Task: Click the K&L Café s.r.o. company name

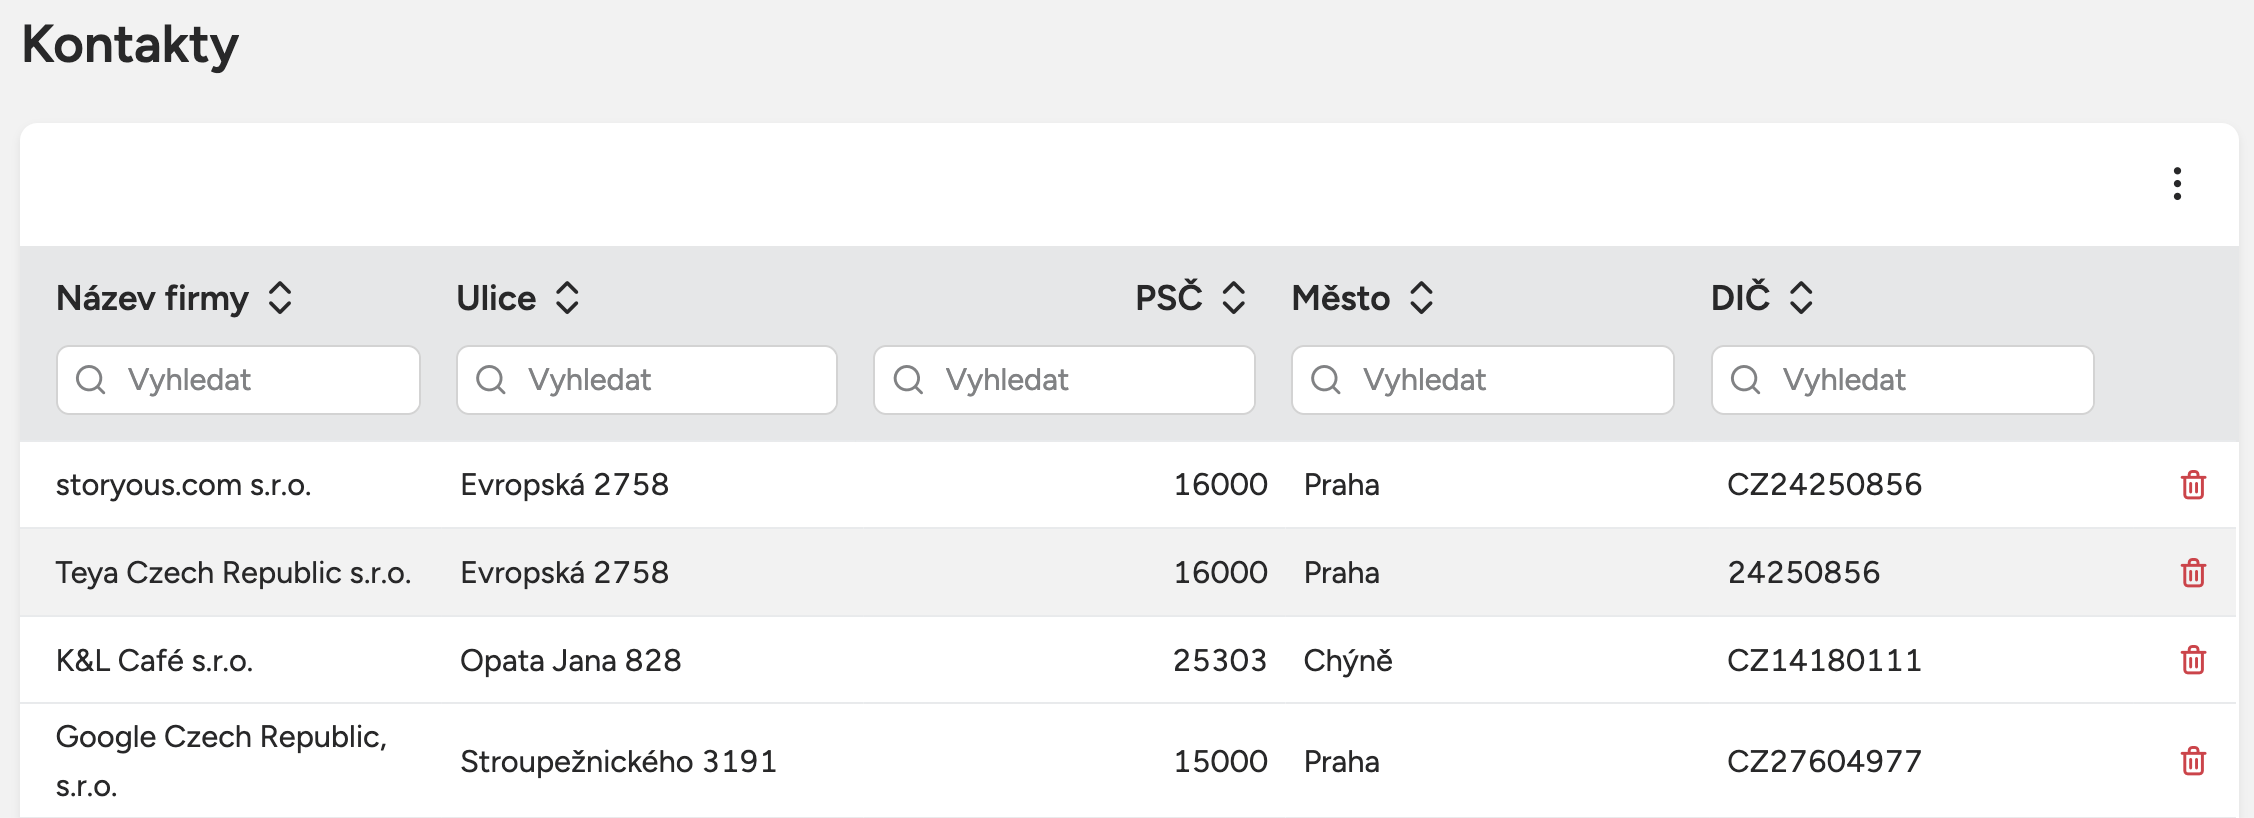Action: [x=154, y=661]
